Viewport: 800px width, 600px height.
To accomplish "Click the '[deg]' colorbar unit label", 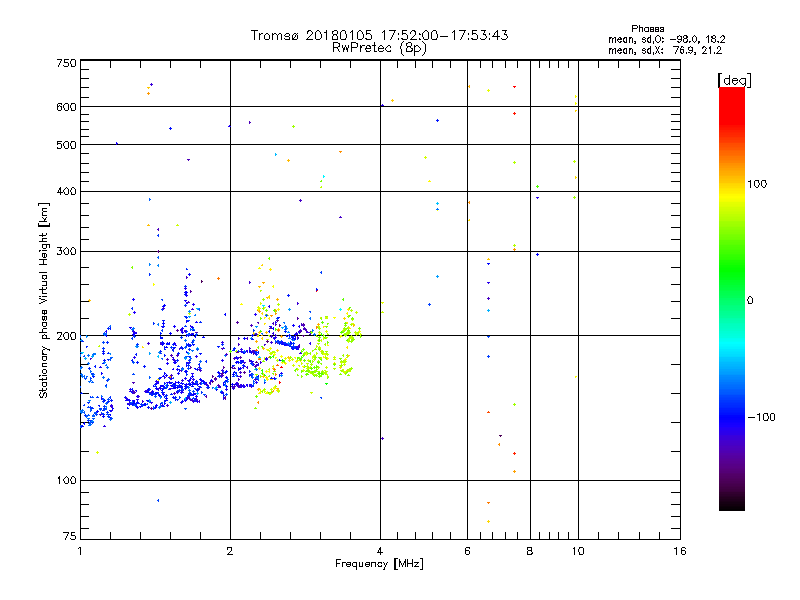I will pos(734,80).
